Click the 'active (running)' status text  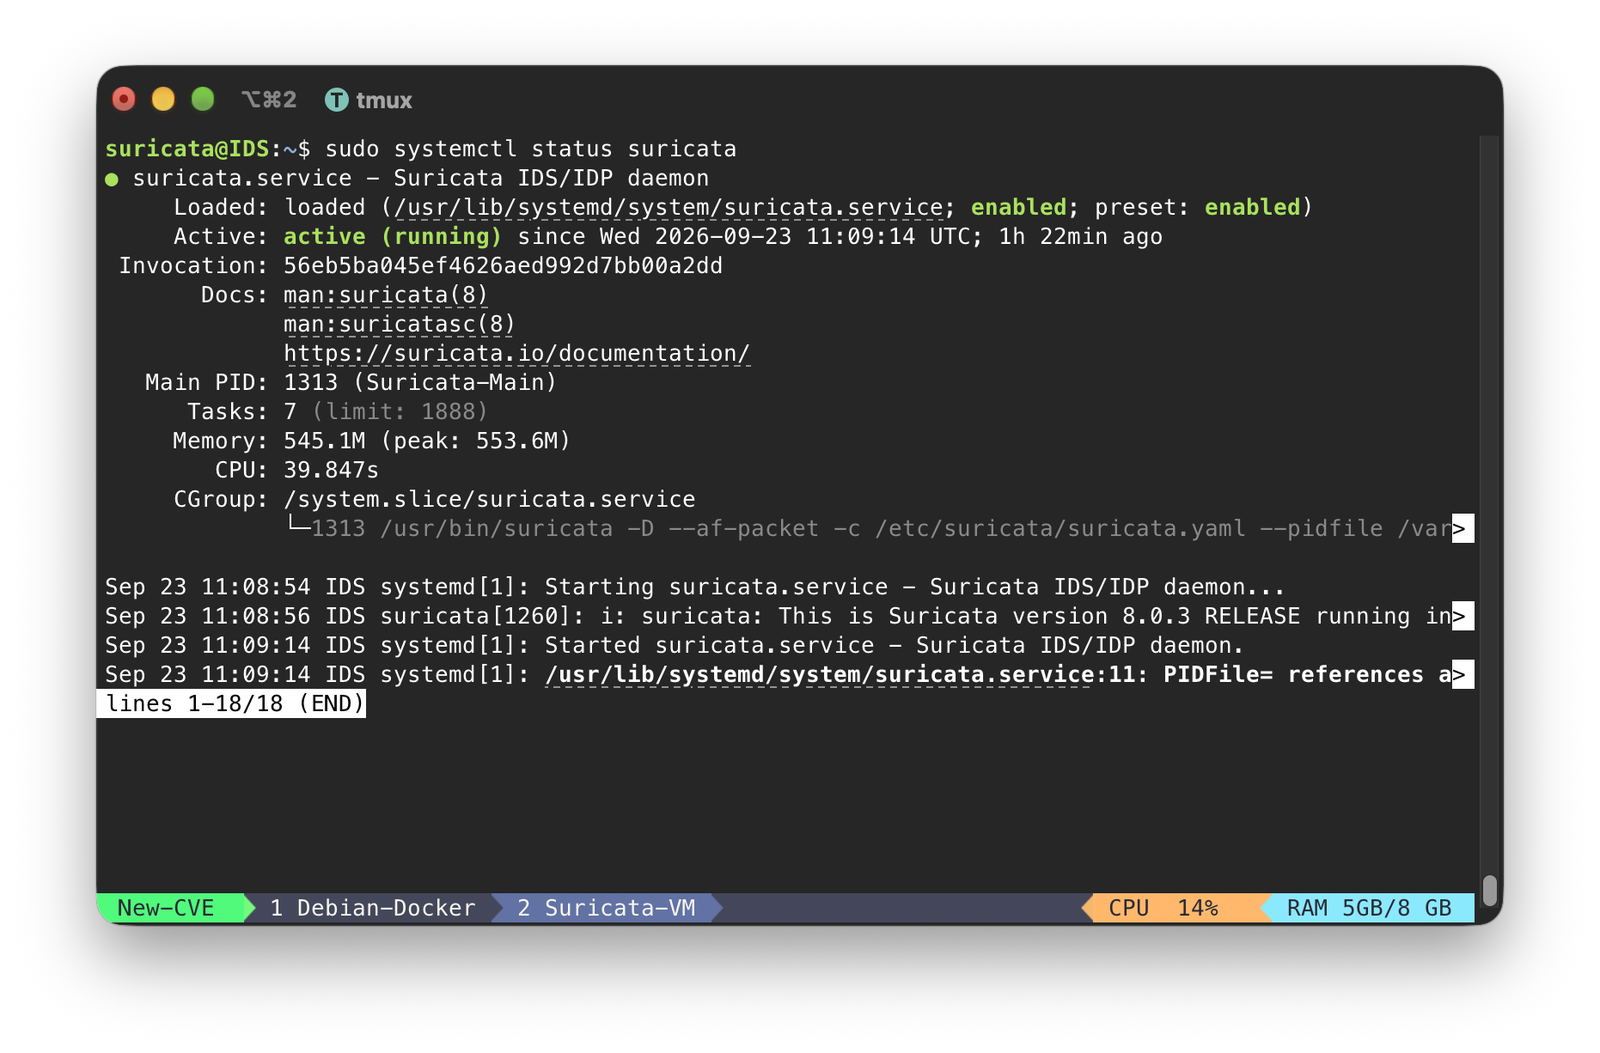(392, 237)
